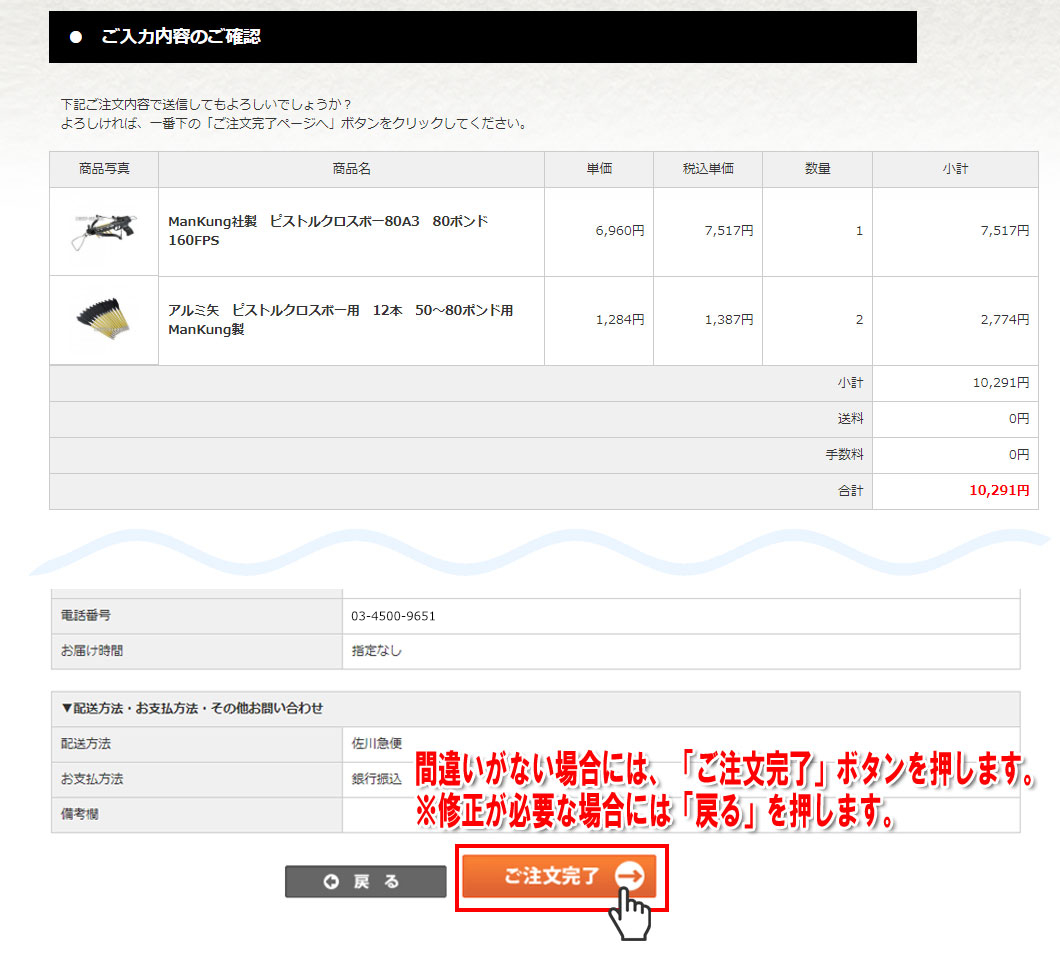This screenshot has height=957, width=1060.
Task: Click the 配送方法 row label
Action: coord(86,743)
